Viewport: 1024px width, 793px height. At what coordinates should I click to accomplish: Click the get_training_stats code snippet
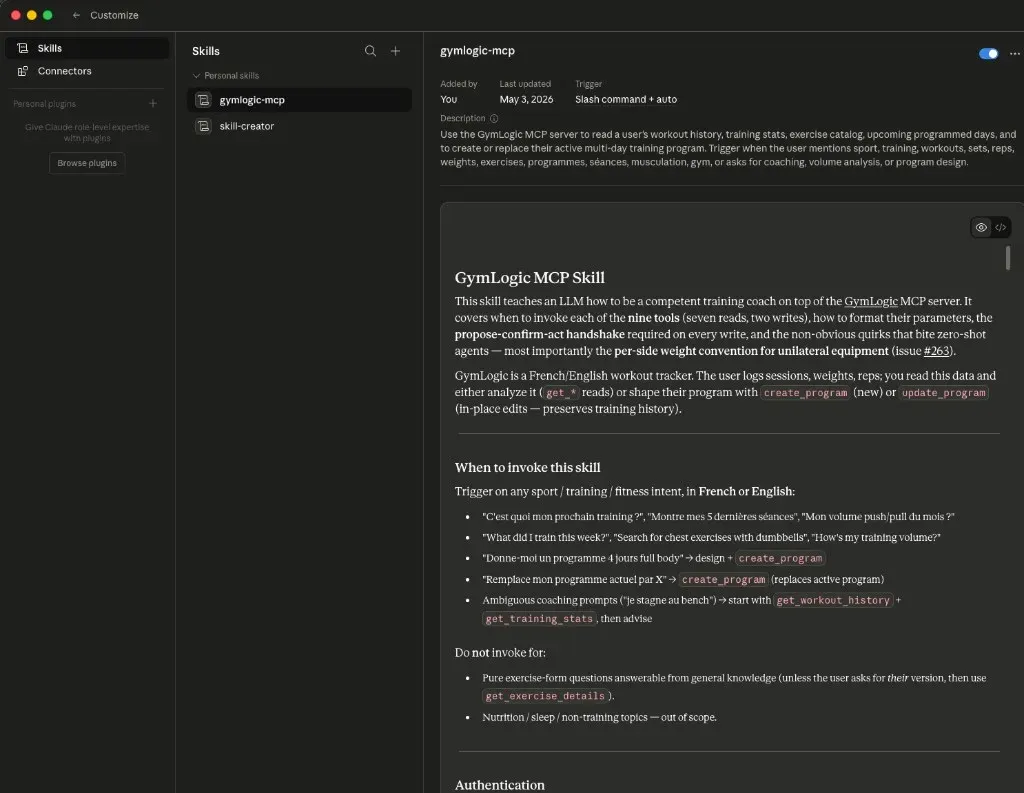(x=539, y=619)
